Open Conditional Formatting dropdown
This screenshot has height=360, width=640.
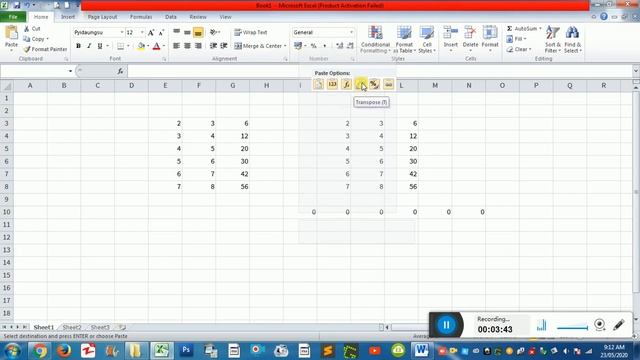[376, 39]
